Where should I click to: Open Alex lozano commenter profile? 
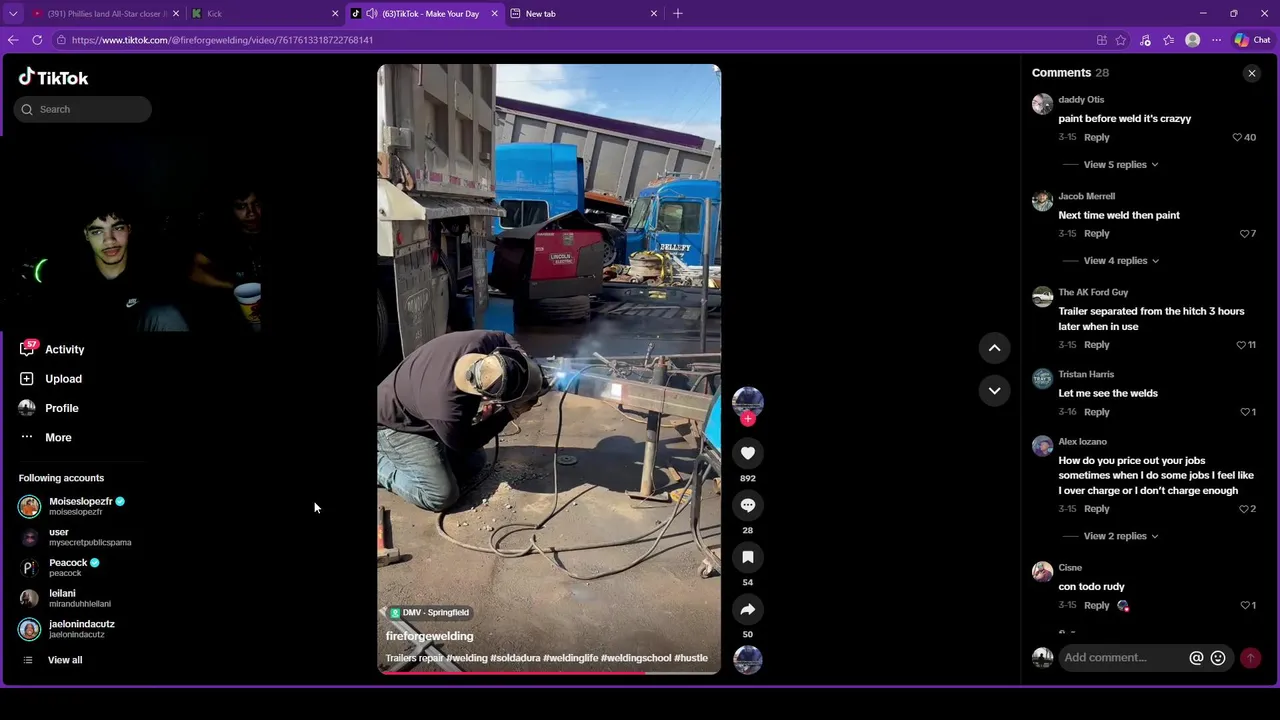(x=1082, y=442)
